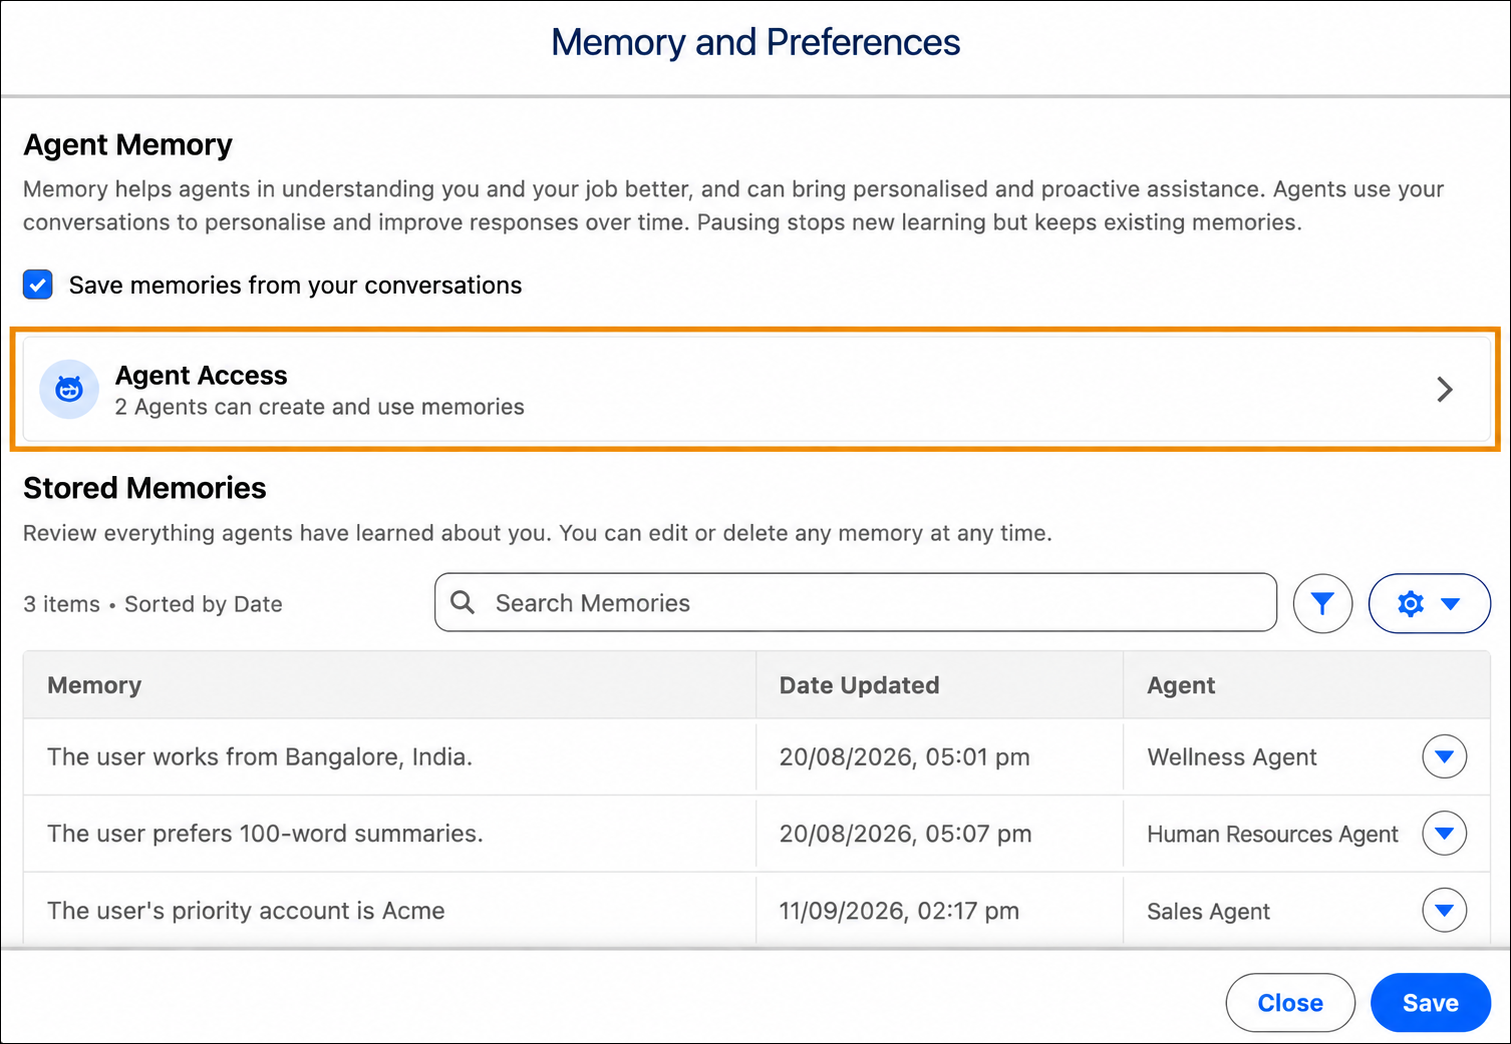This screenshot has height=1044, width=1511.
Task: Click "2 Agents can create and use memories"
Action: pyautogui.click(x=320, y=407)
